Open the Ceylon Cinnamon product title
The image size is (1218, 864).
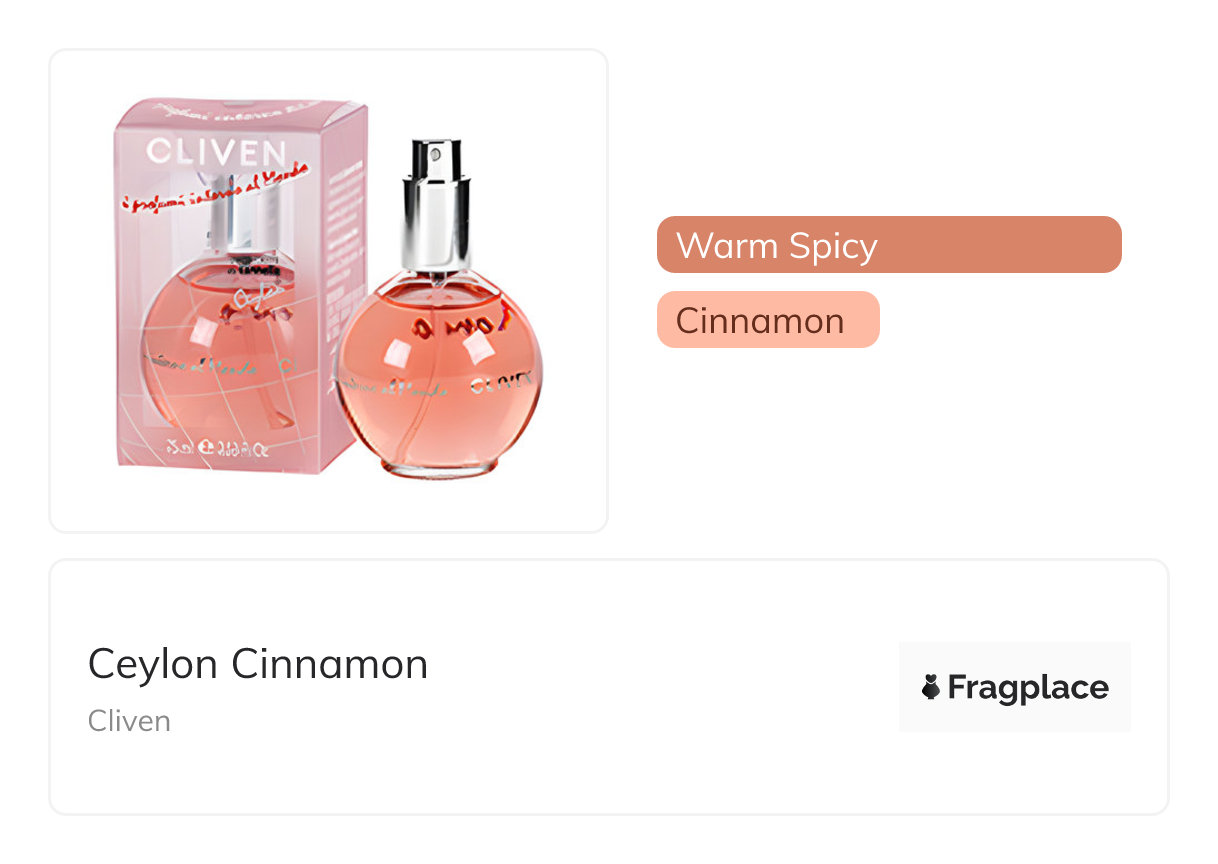pos(258,664)
